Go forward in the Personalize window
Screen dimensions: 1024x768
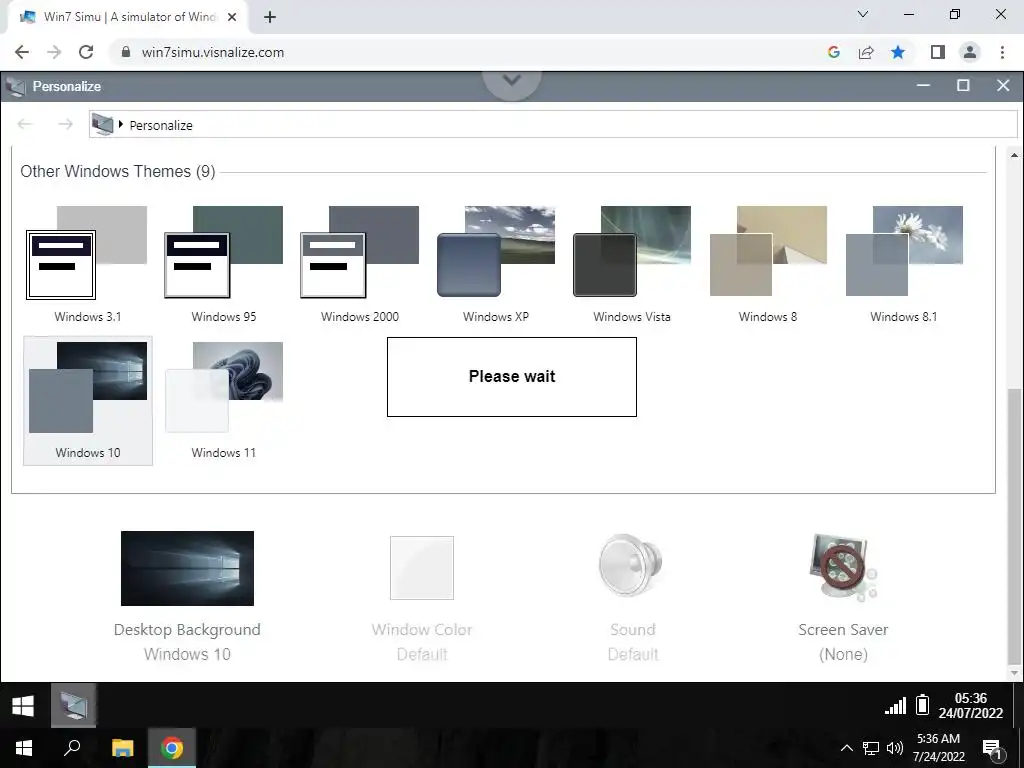point(65,124)
